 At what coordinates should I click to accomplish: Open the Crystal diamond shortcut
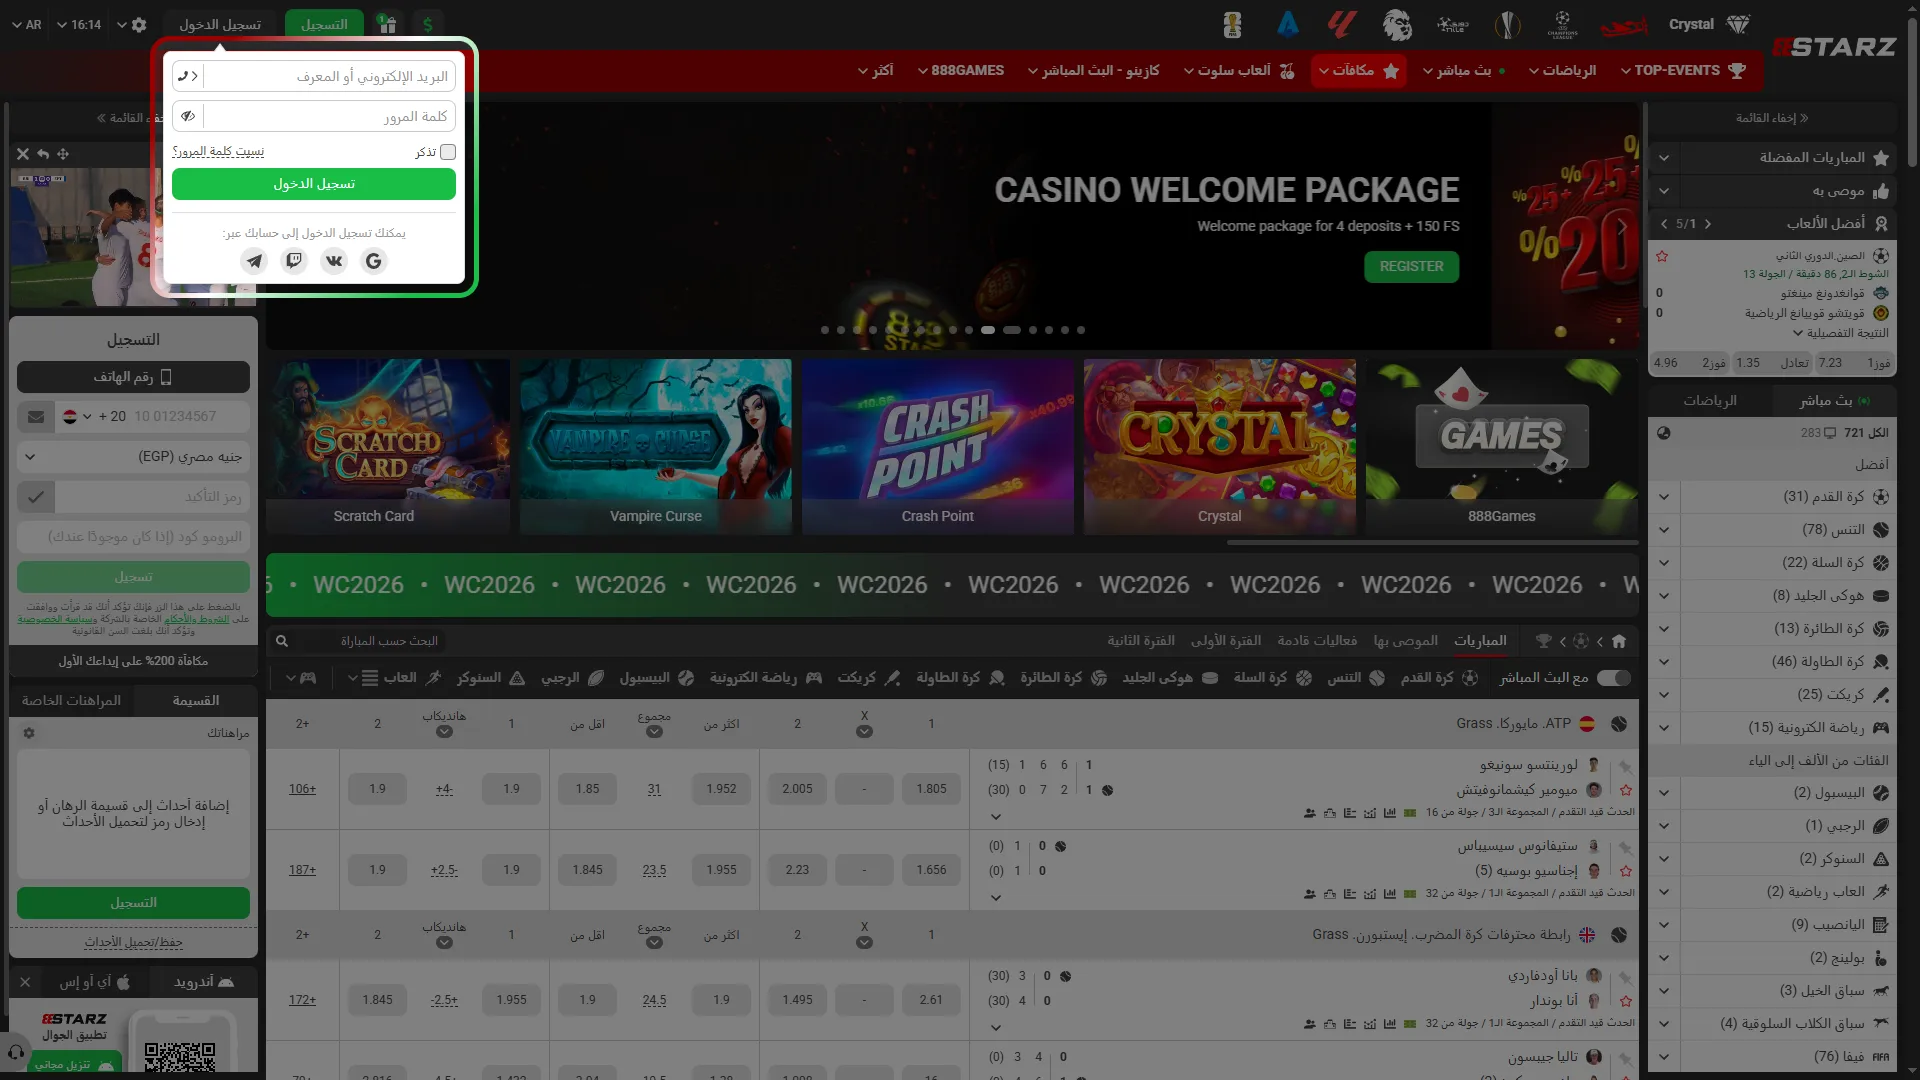coord(1710,24)
